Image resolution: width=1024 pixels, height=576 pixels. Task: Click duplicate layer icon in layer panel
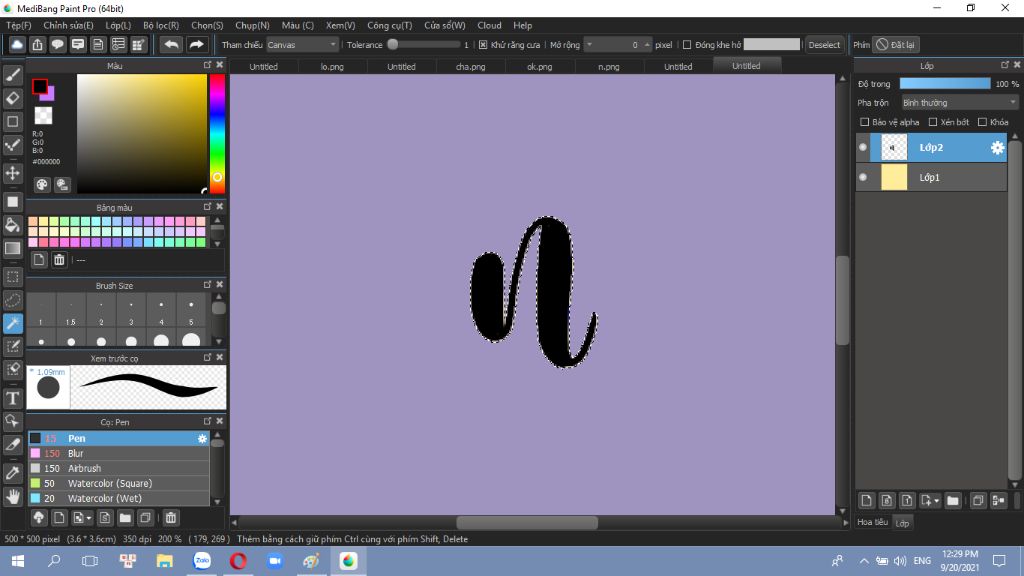978,501
